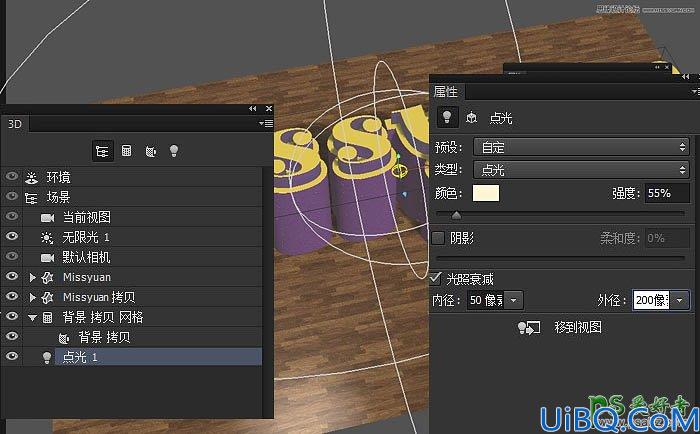Filter 3D panel by meshes icon

[x=126, y=151]
